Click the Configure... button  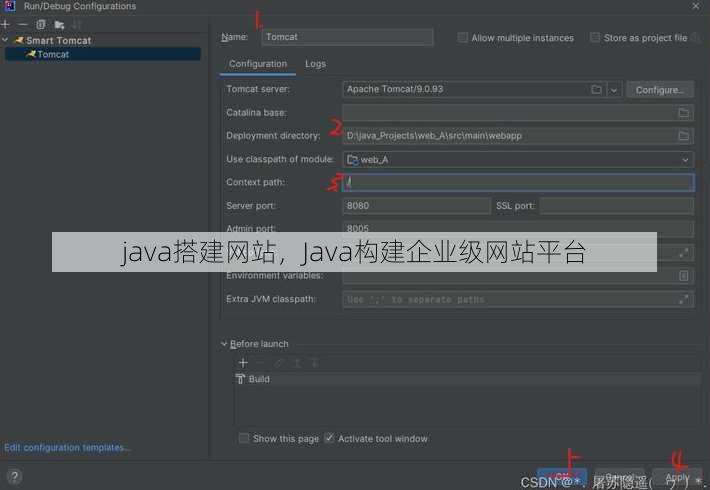coord(660,90)
